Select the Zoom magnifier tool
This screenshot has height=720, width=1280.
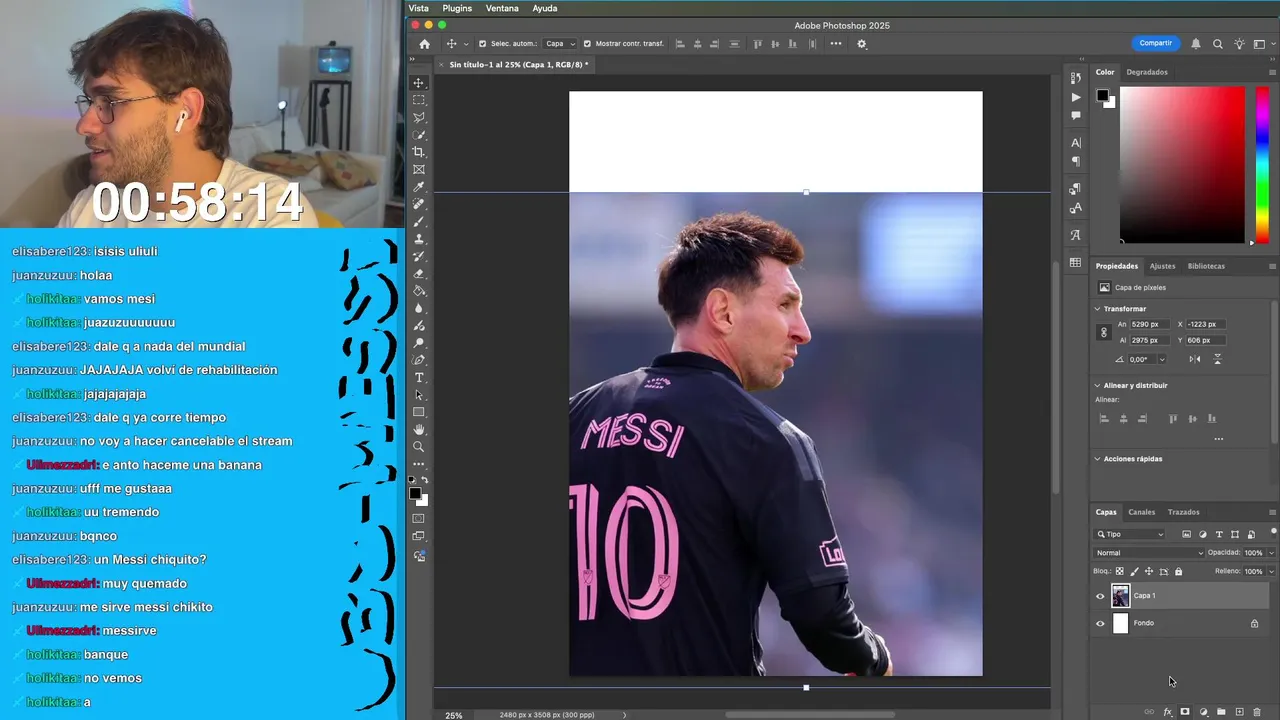click(419, 447)
